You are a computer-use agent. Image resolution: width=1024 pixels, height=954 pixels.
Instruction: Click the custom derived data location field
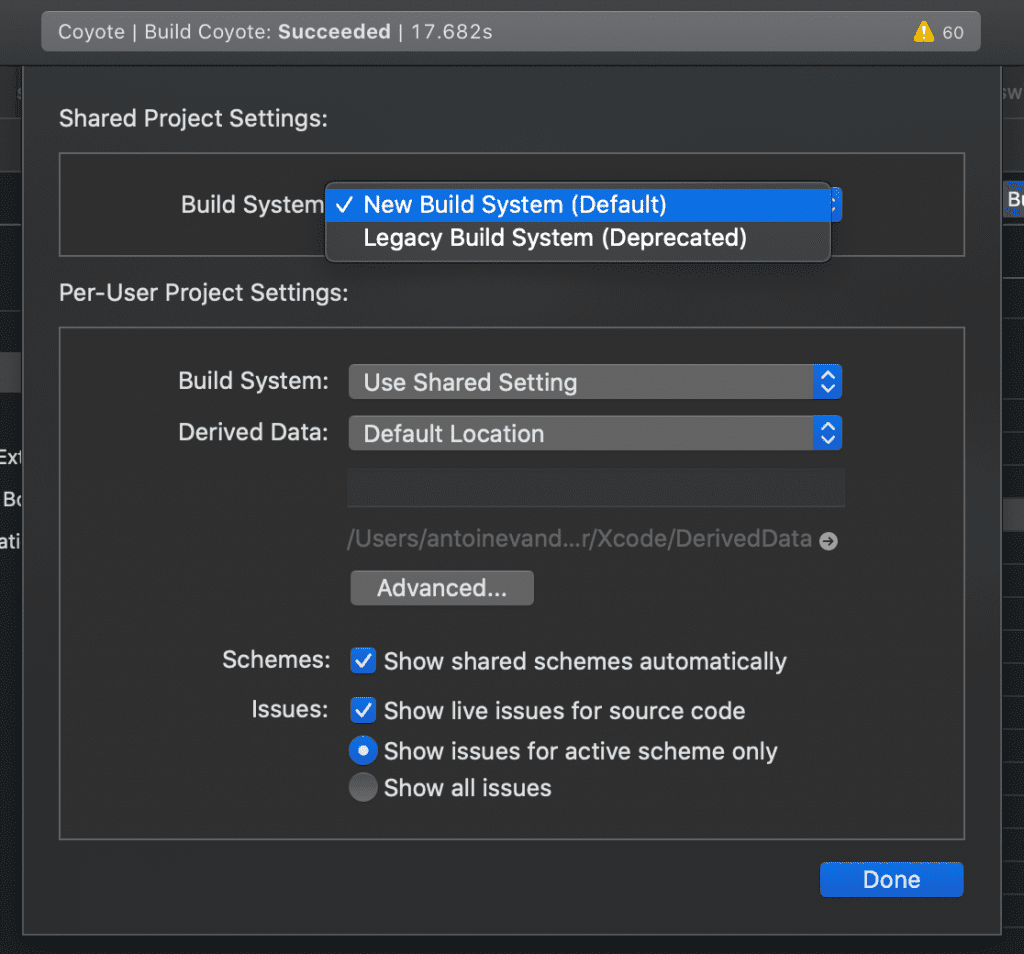pyautogui.click(x=595, y=487)
